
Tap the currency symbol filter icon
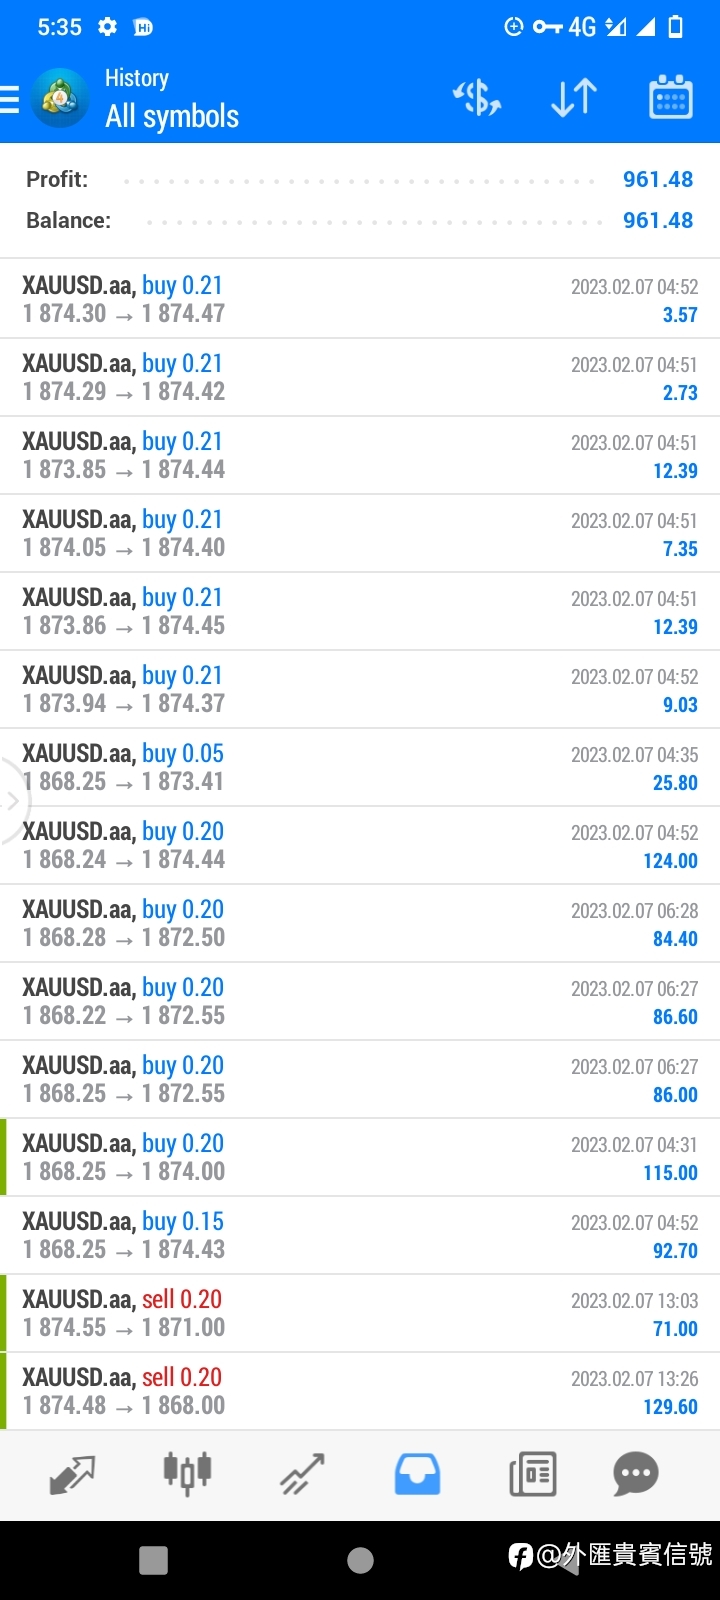(477, 98)
